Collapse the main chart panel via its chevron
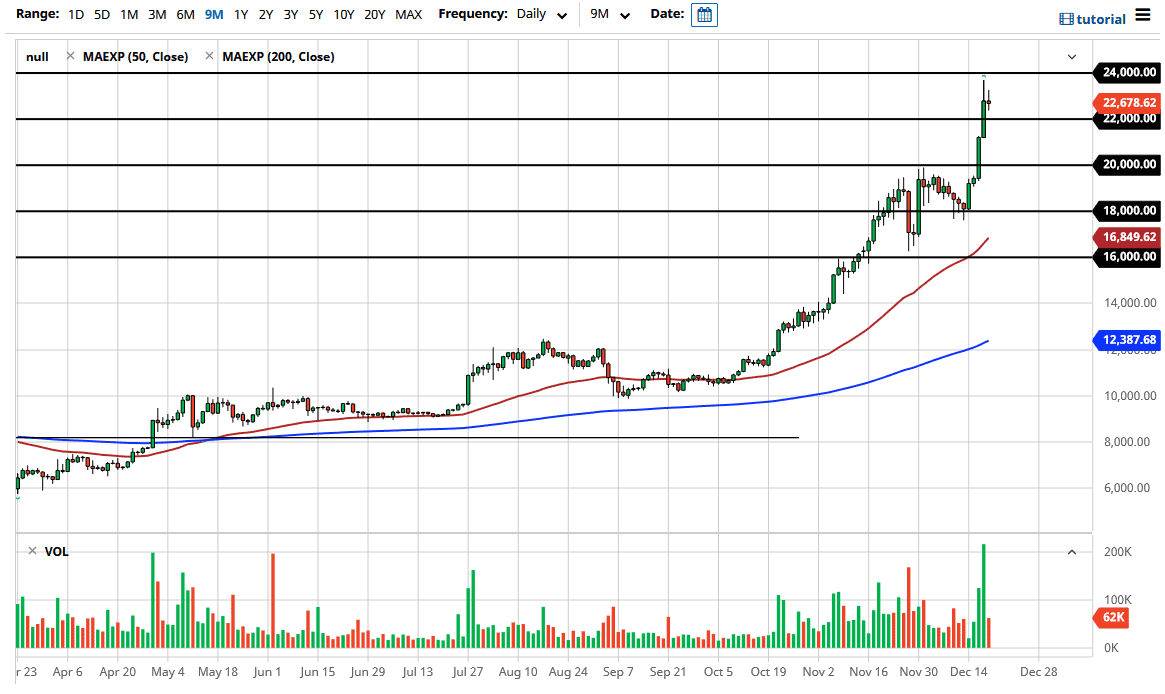 (x=1071, y=57)
